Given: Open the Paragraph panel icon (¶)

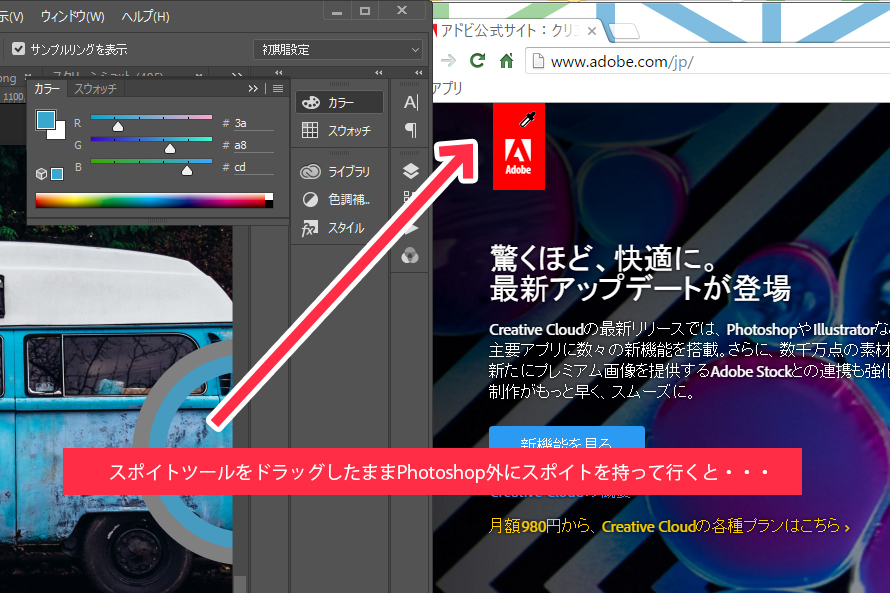Looking at the screenshot, I should pos(410,131).
